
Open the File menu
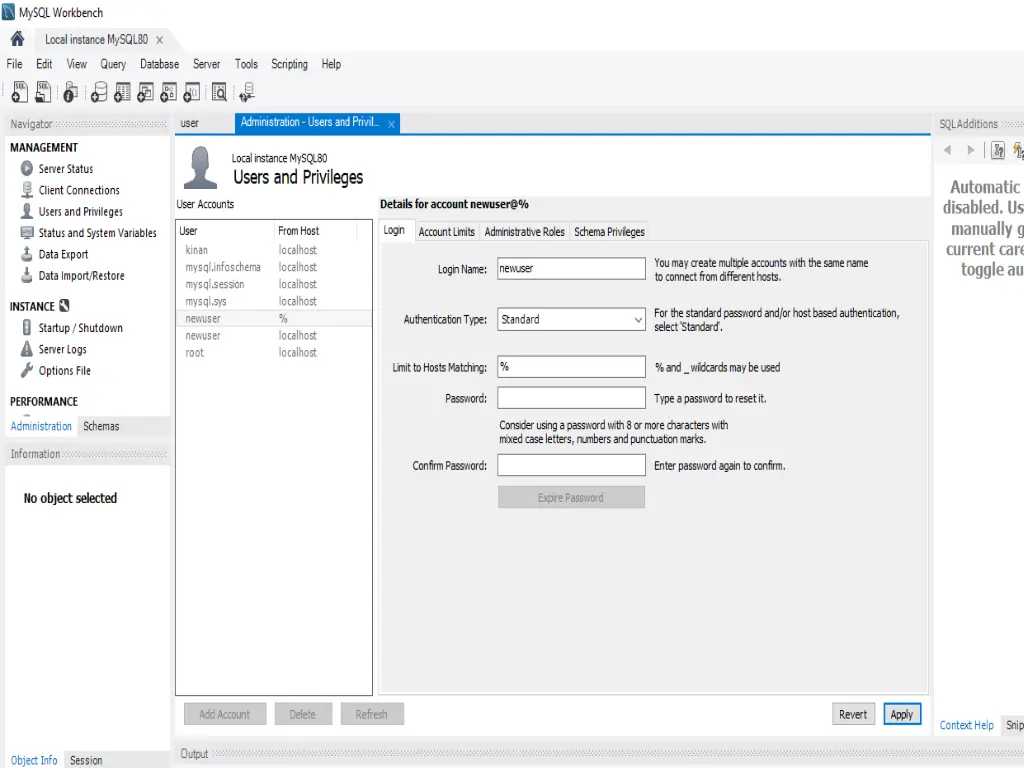pos(14,64)
